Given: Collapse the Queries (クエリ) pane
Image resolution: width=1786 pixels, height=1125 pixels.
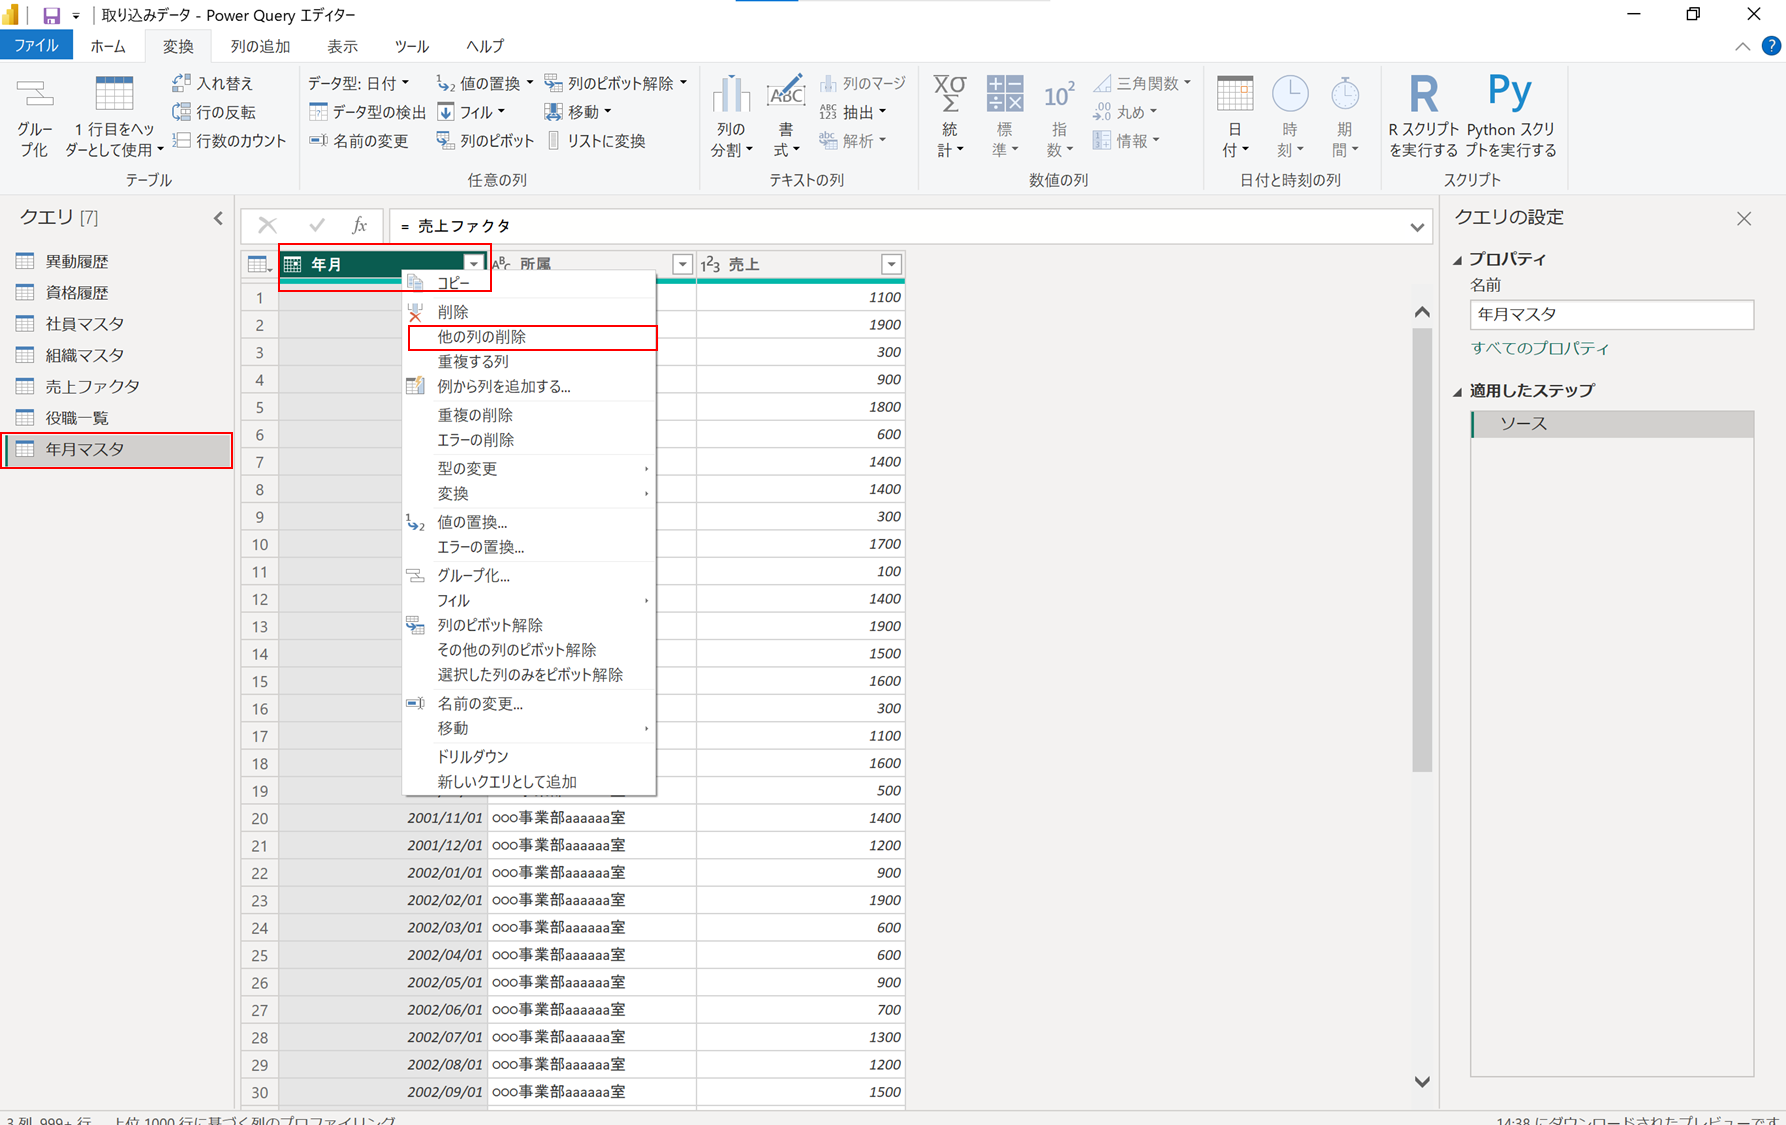Looking at the screenshot, I should (218, 218).
